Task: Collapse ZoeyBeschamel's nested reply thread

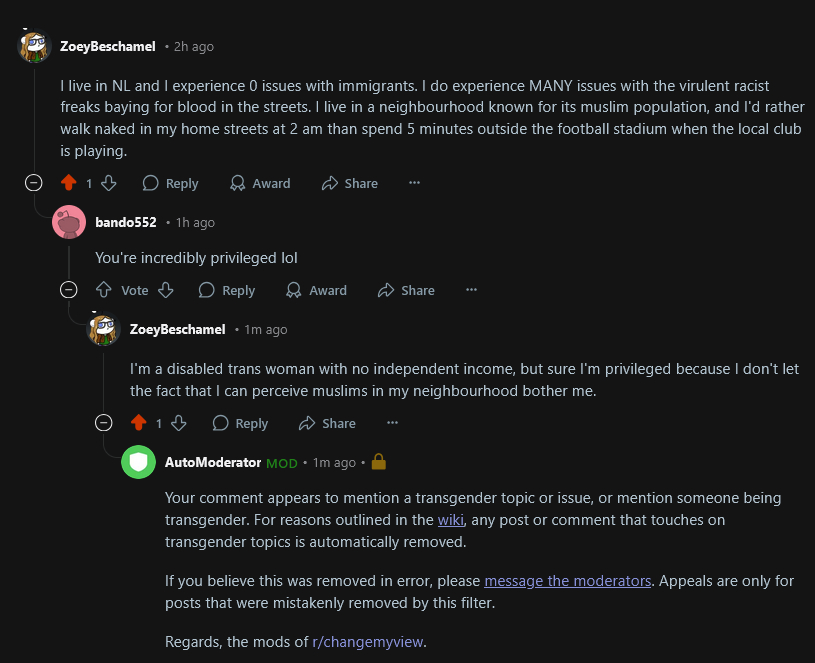Action: click(x=103, y=423)
